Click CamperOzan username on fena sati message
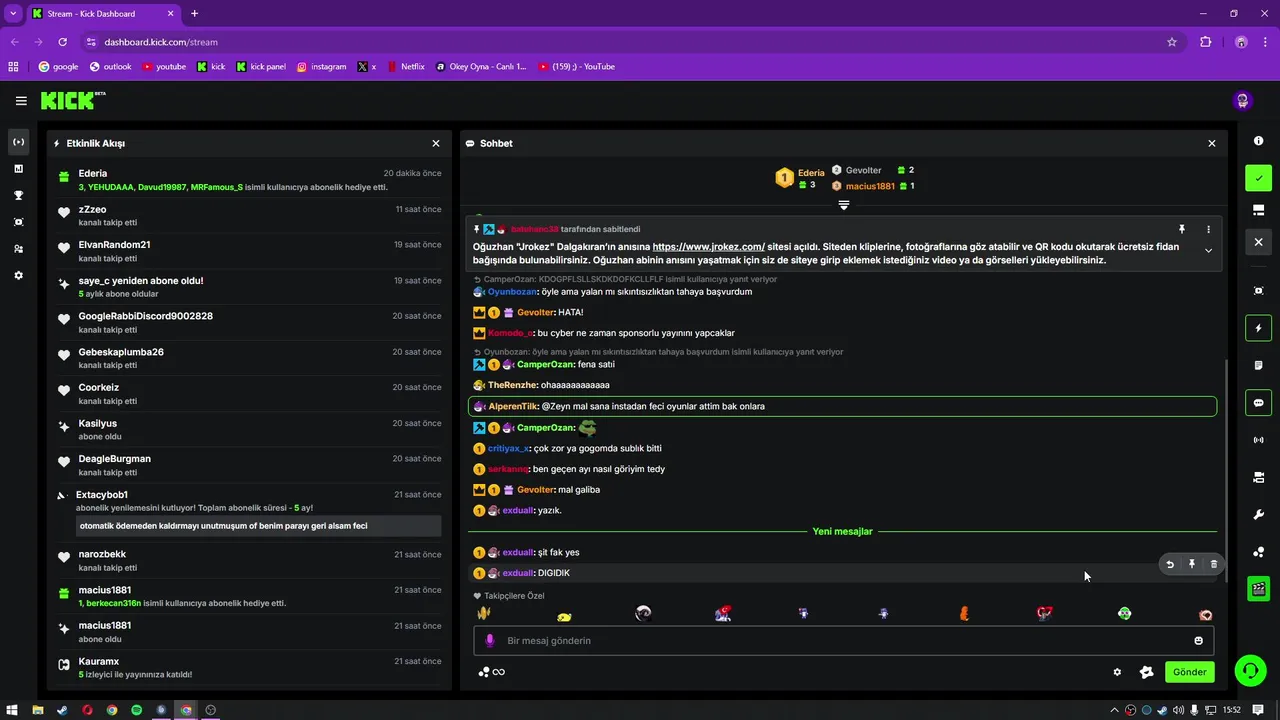 (545, 365)
